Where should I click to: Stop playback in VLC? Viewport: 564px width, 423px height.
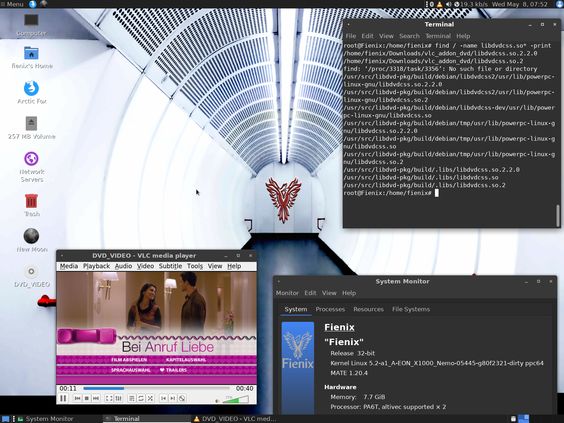[x=86, y=398]
